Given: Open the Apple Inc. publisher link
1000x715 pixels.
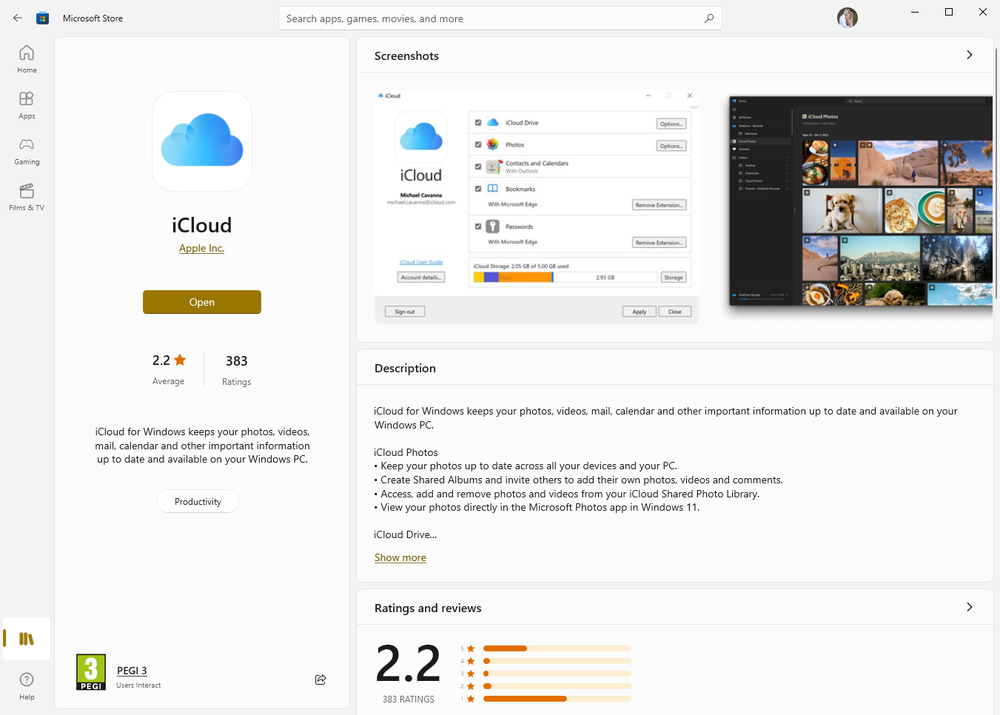Looking at the screenshot, I should [202, 248].
